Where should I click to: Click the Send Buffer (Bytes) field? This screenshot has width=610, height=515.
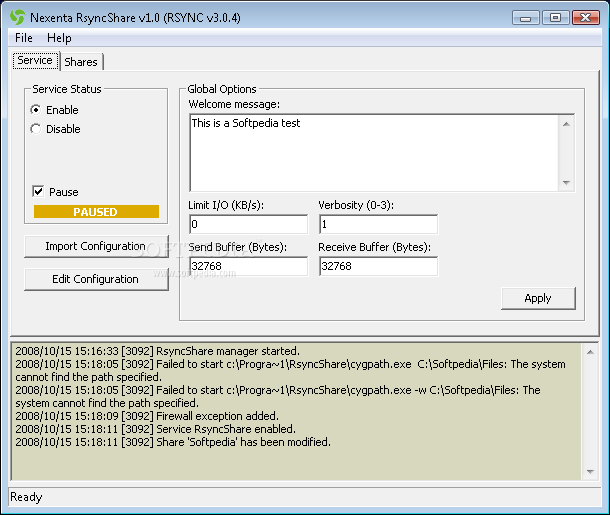pyautogui.click(x=248, y=266)
